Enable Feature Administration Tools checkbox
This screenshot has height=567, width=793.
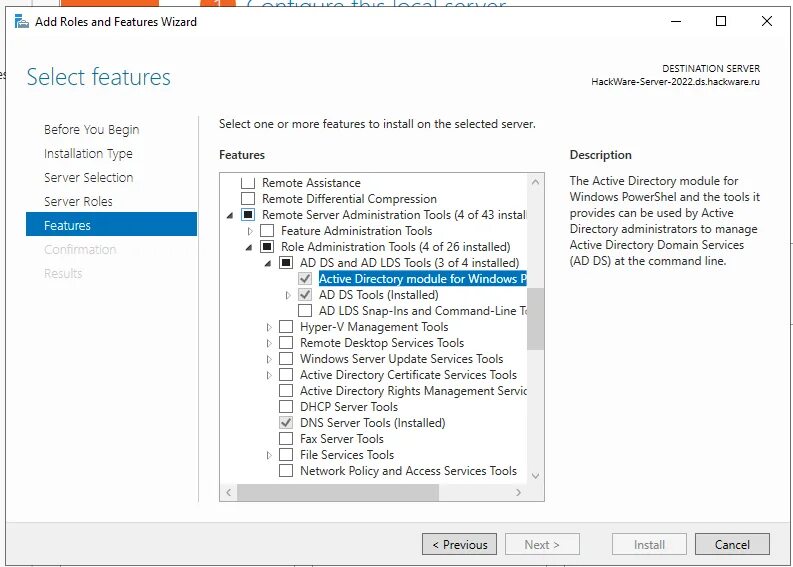(x=267, y=231)
